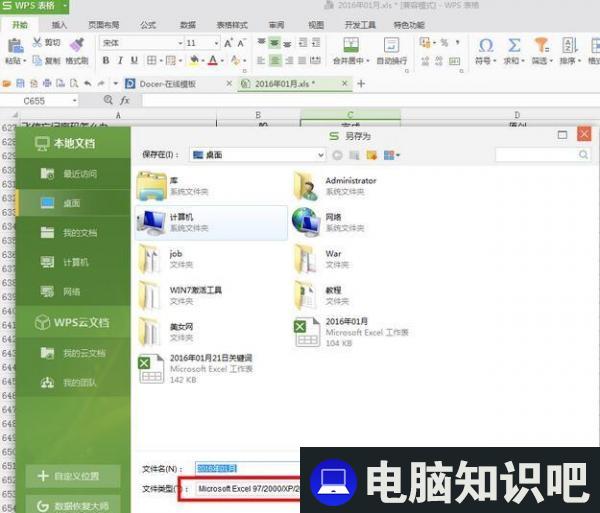
Task: Open the 文件类型 file type dropdown
Action: 248,489
